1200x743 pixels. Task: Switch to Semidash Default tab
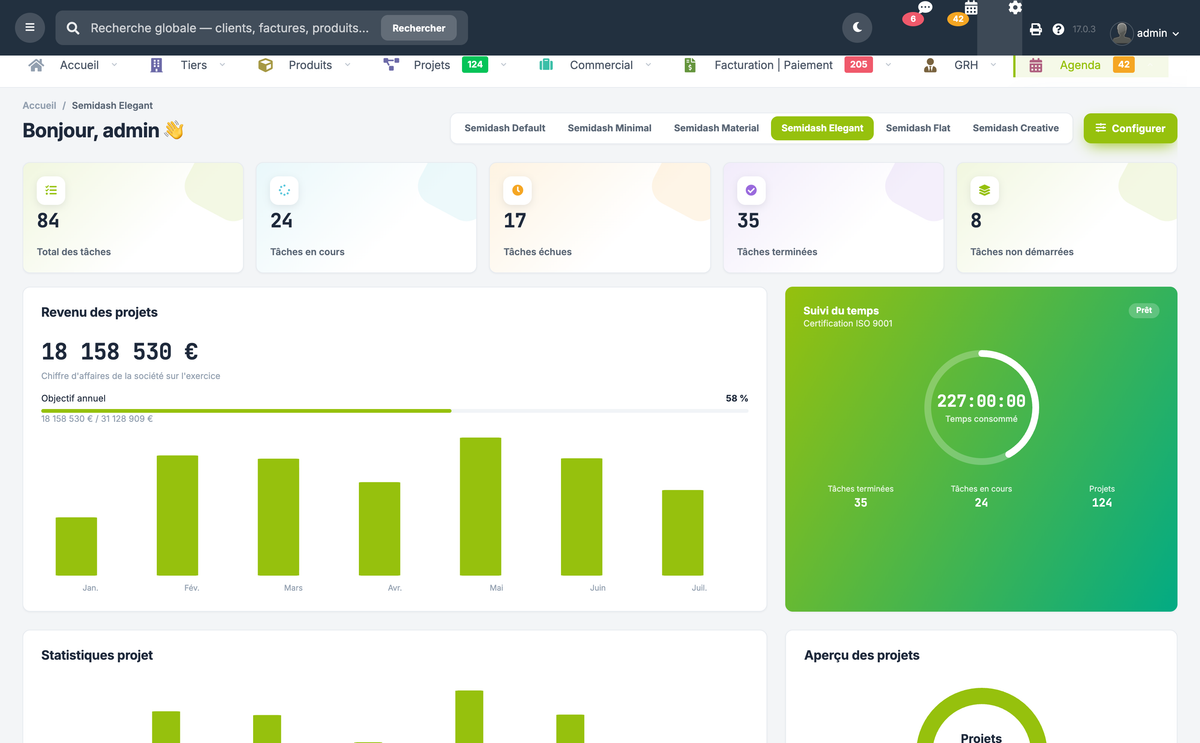[505, 128]
